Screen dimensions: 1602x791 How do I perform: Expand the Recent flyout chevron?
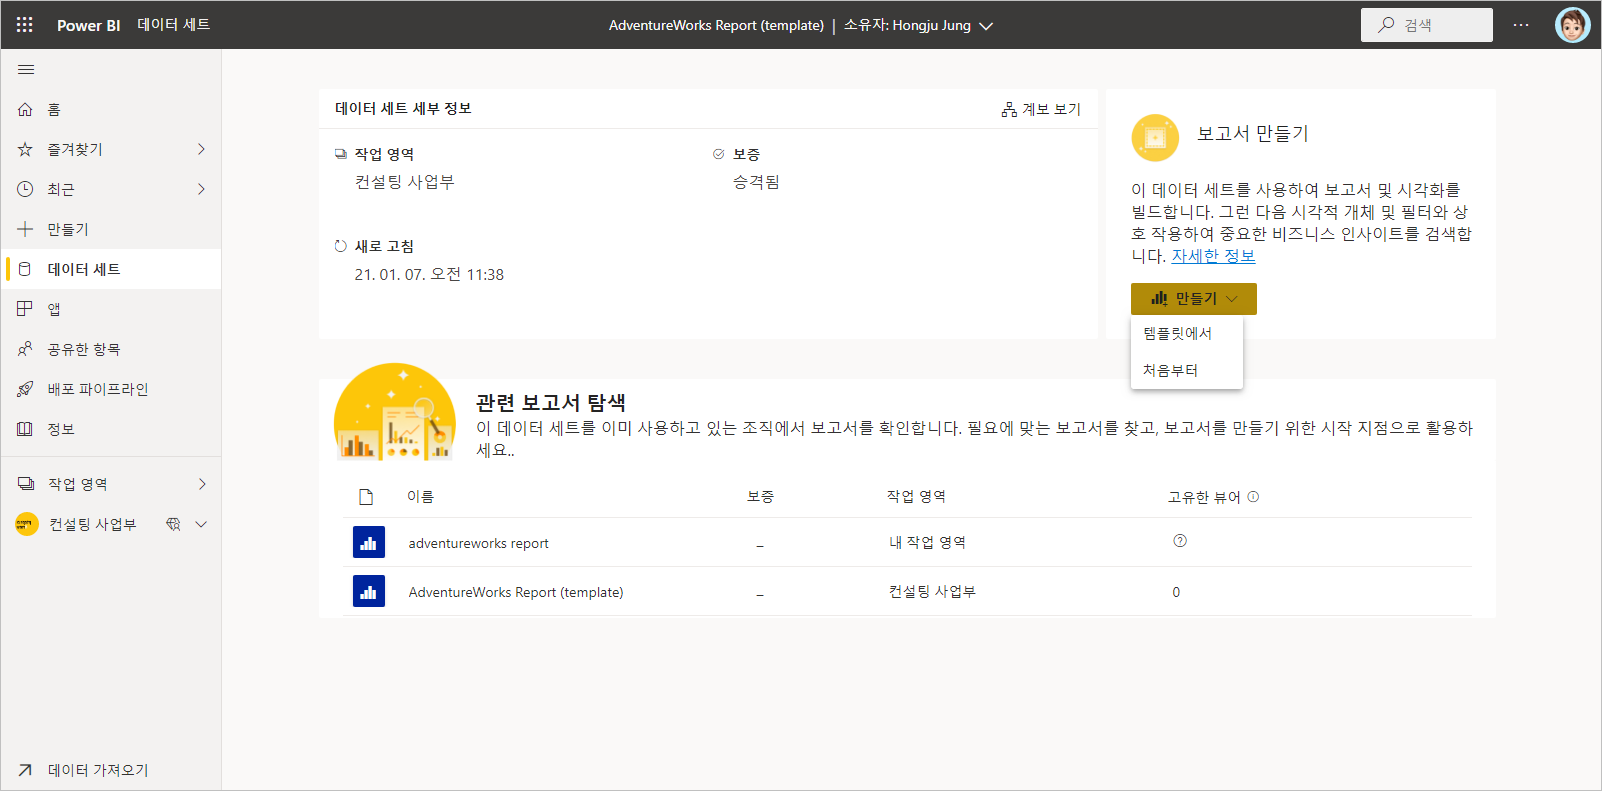[201, 189]
